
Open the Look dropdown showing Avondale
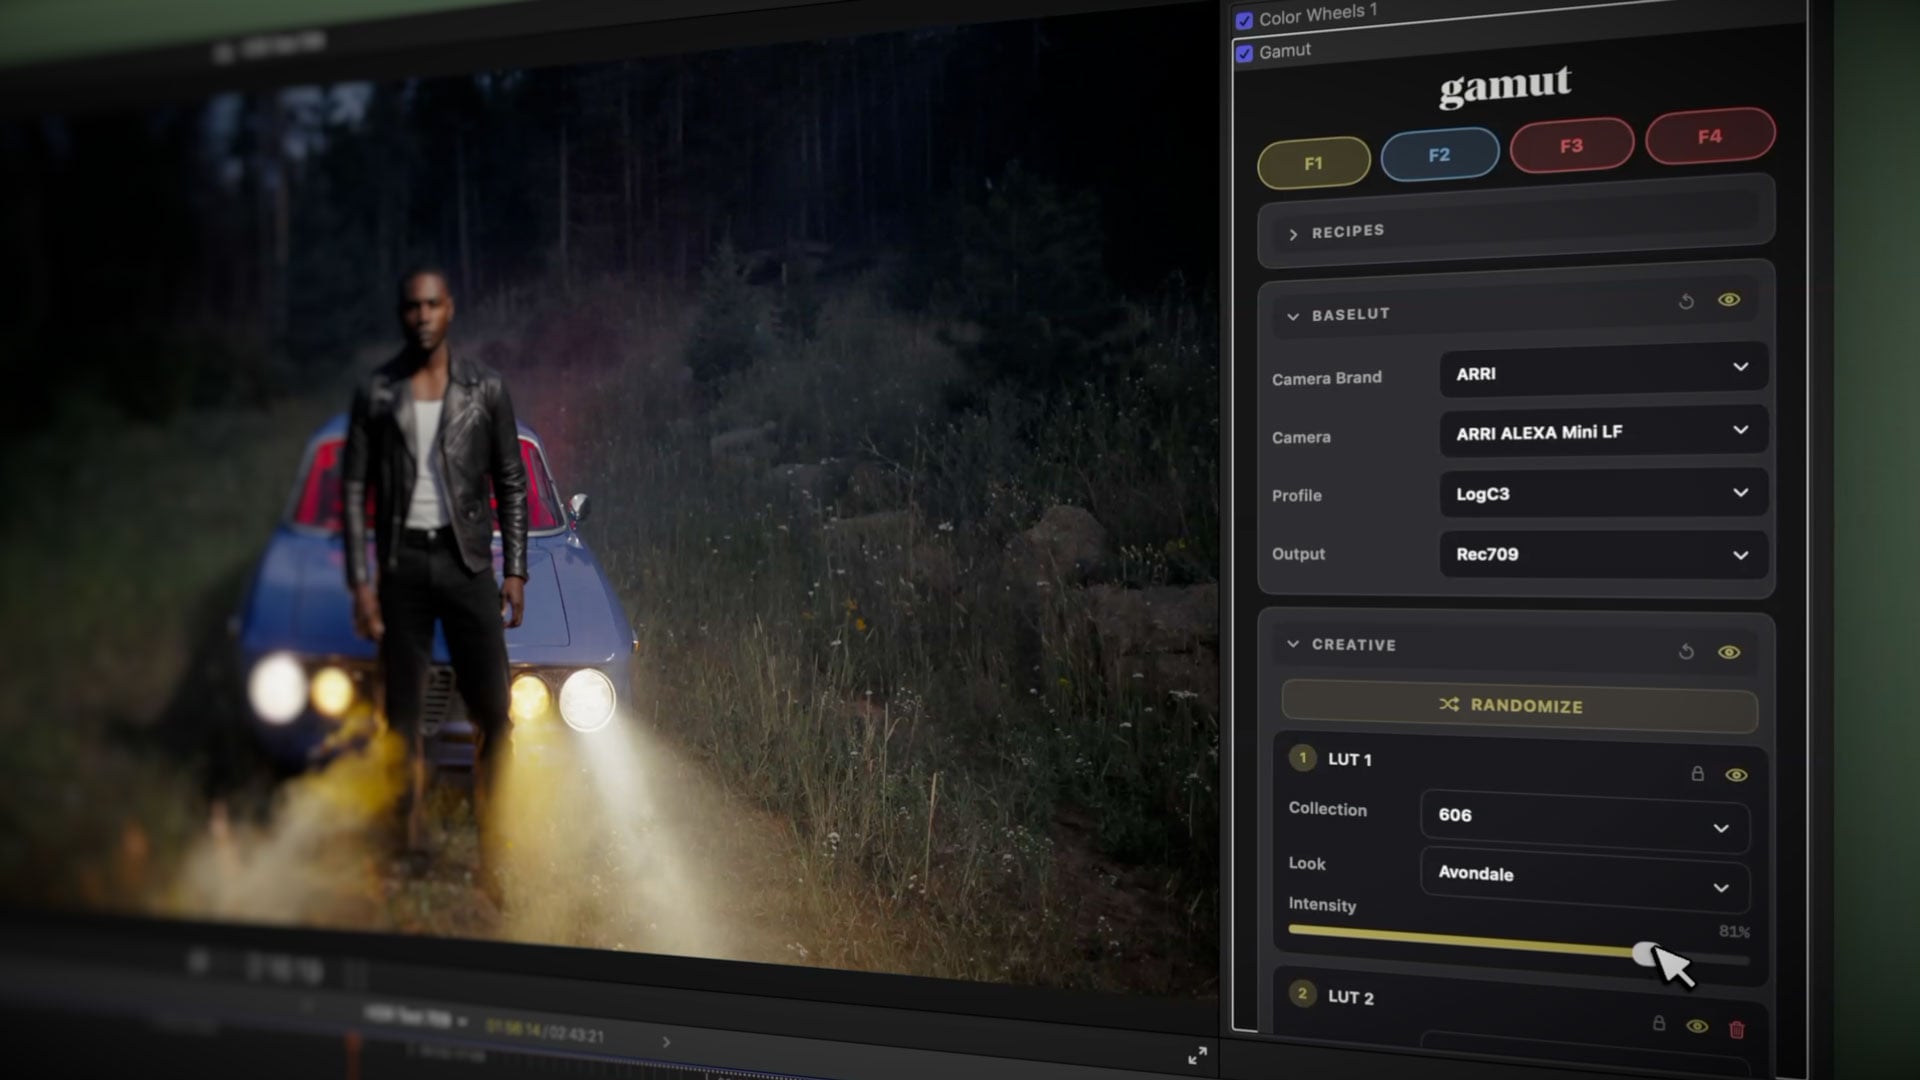pyautogui.click(x=1584, y=879)
